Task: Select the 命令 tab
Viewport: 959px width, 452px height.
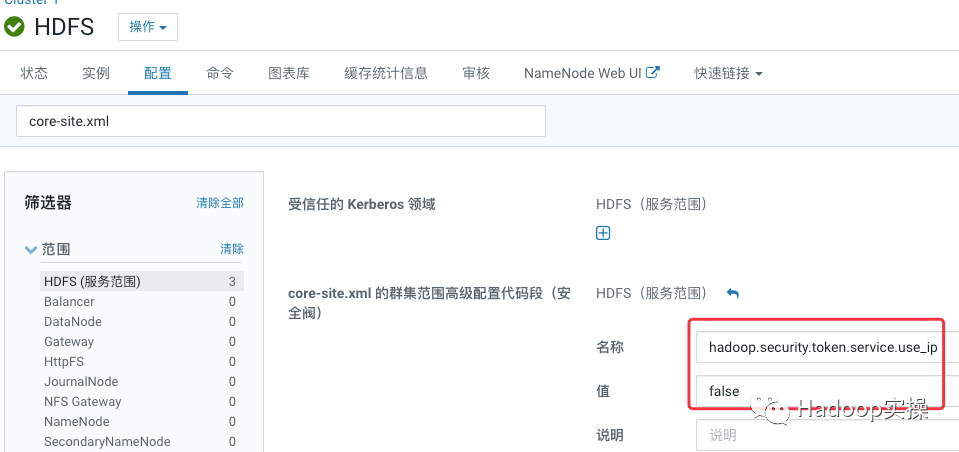Action: pyautogui.click(x=220, y=73)
